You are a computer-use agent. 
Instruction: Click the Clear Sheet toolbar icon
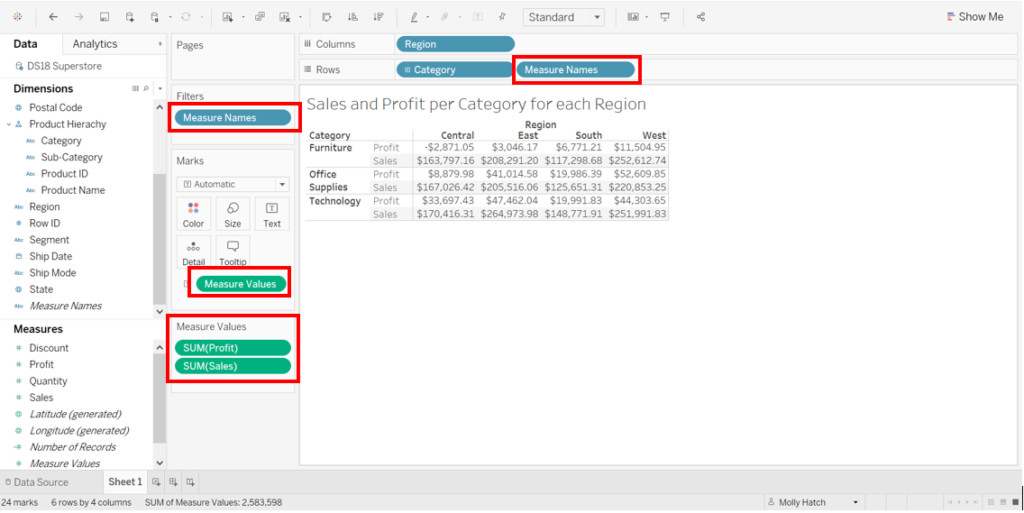285,17
